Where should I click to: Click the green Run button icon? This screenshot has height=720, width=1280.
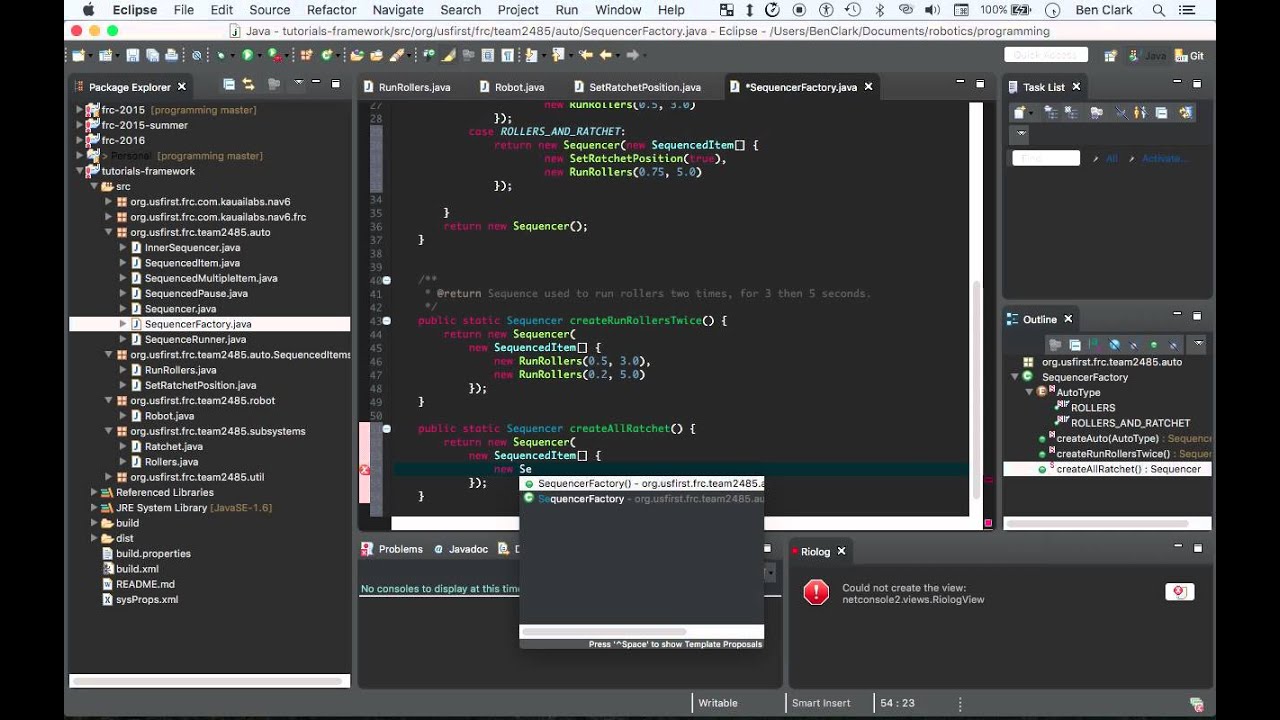[x=247, y=55]
